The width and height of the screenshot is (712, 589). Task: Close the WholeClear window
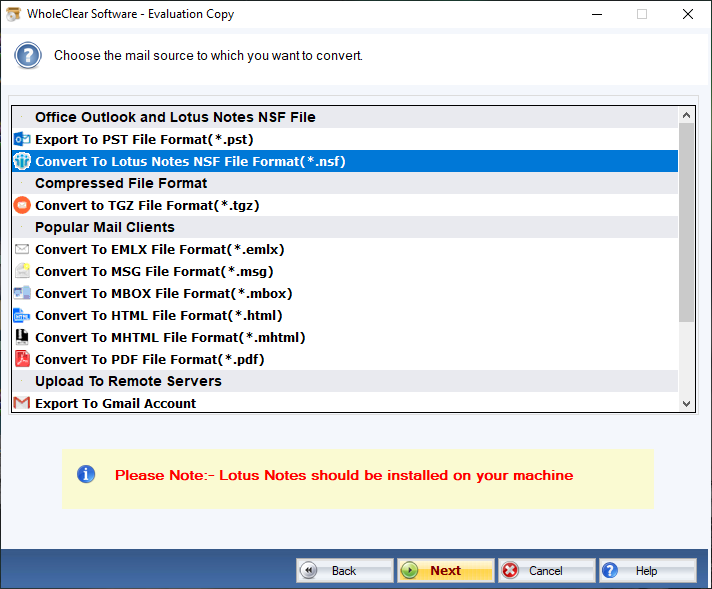point(687,14)
